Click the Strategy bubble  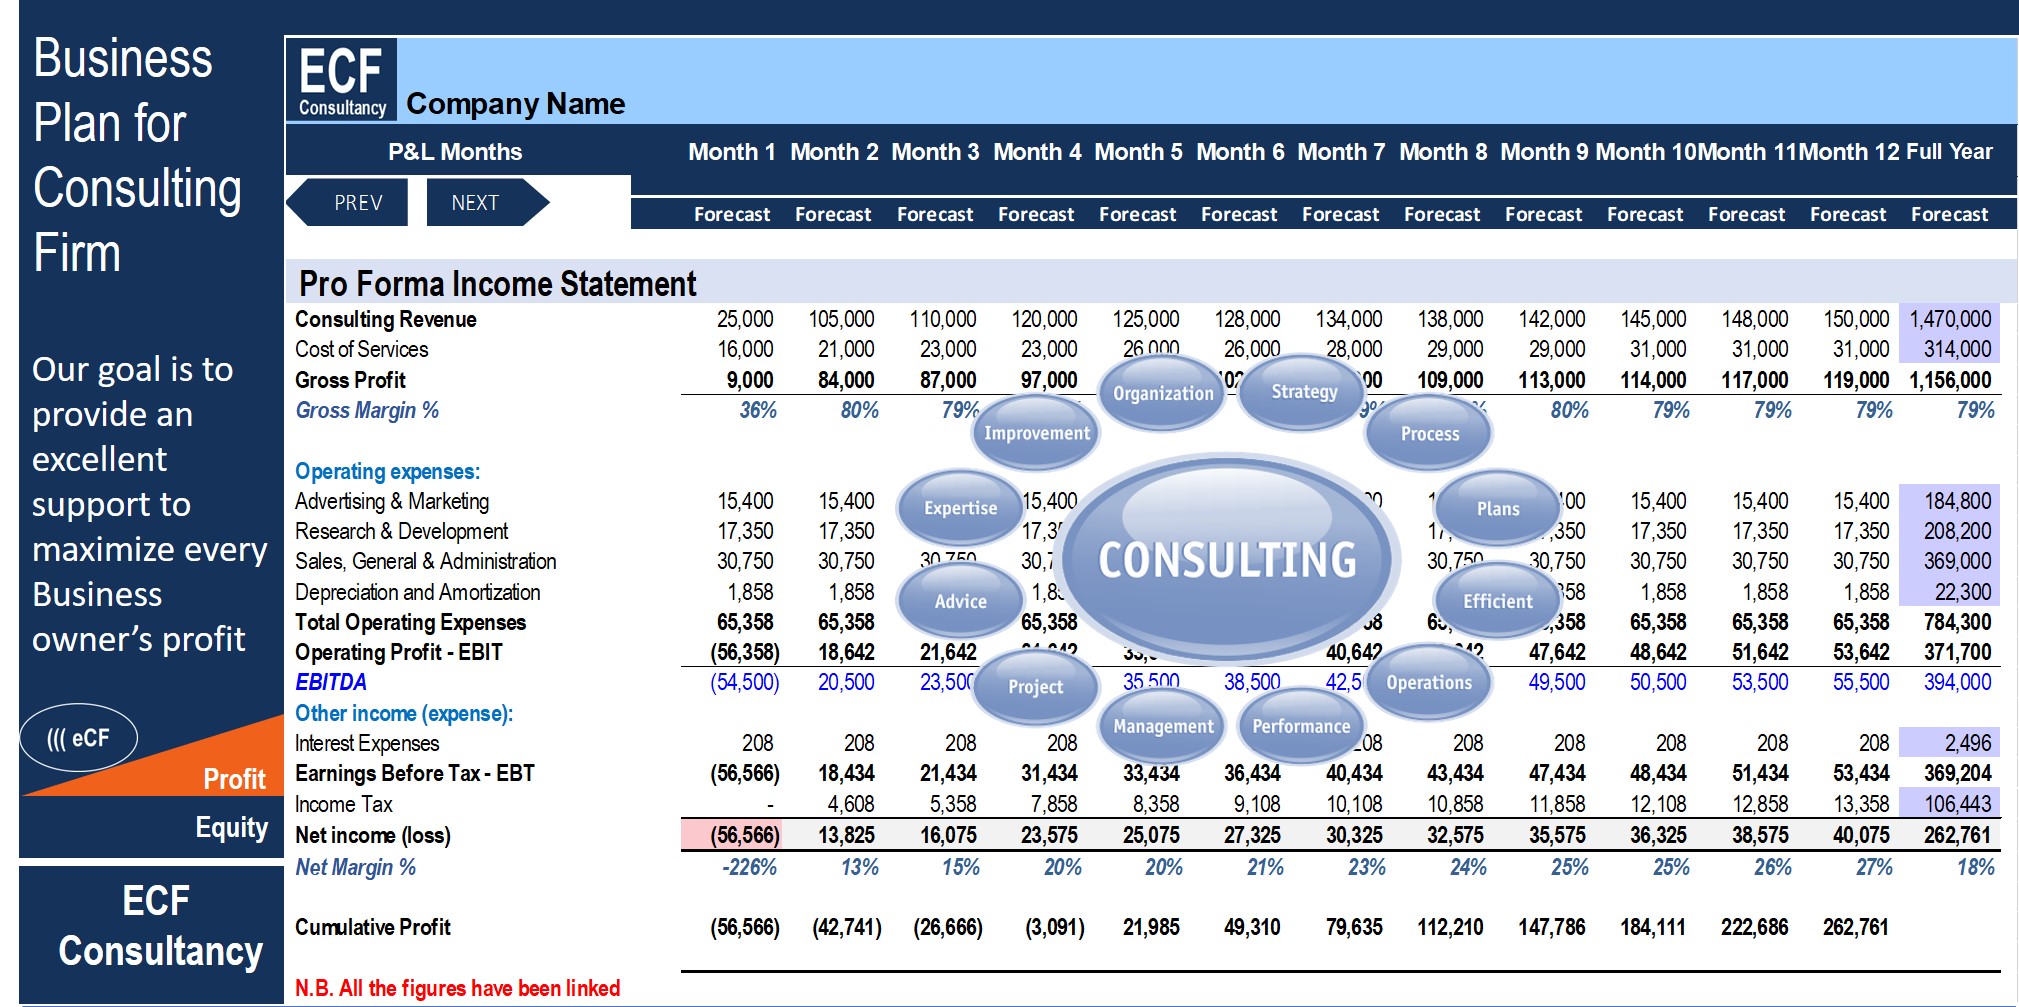point(1304,391)
